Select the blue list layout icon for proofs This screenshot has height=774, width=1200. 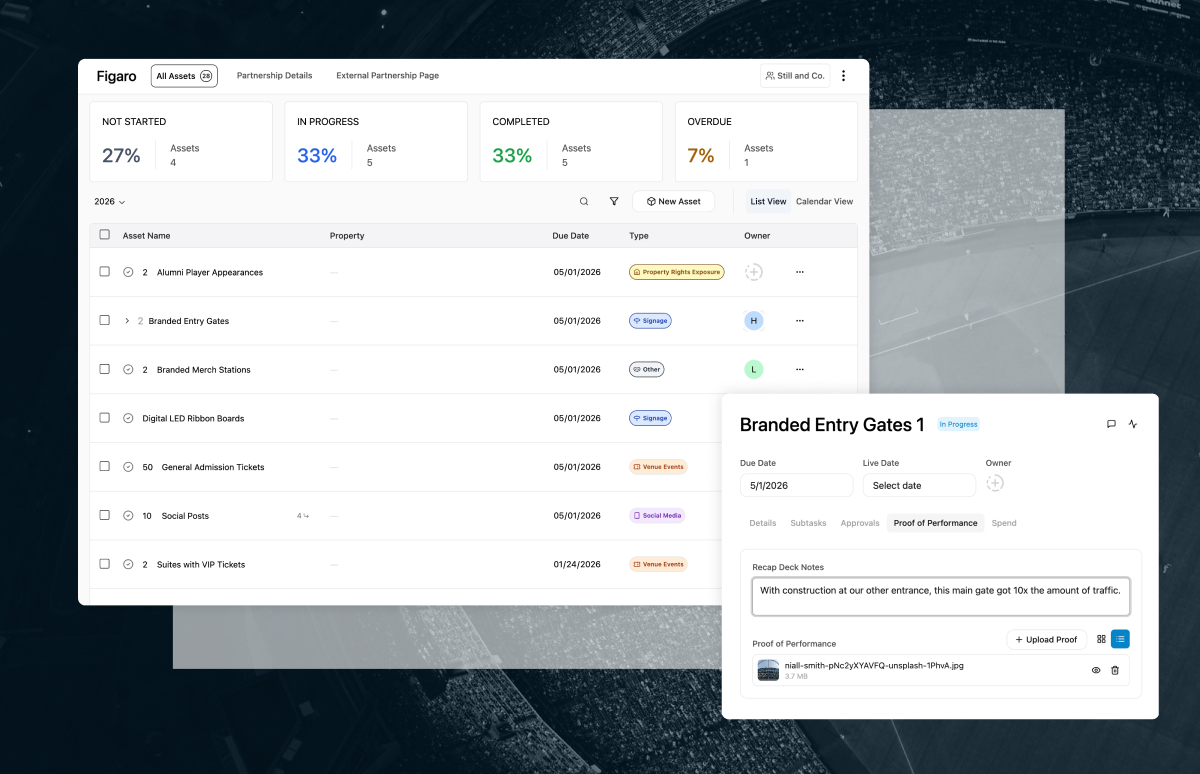(x=1120, y=638)
